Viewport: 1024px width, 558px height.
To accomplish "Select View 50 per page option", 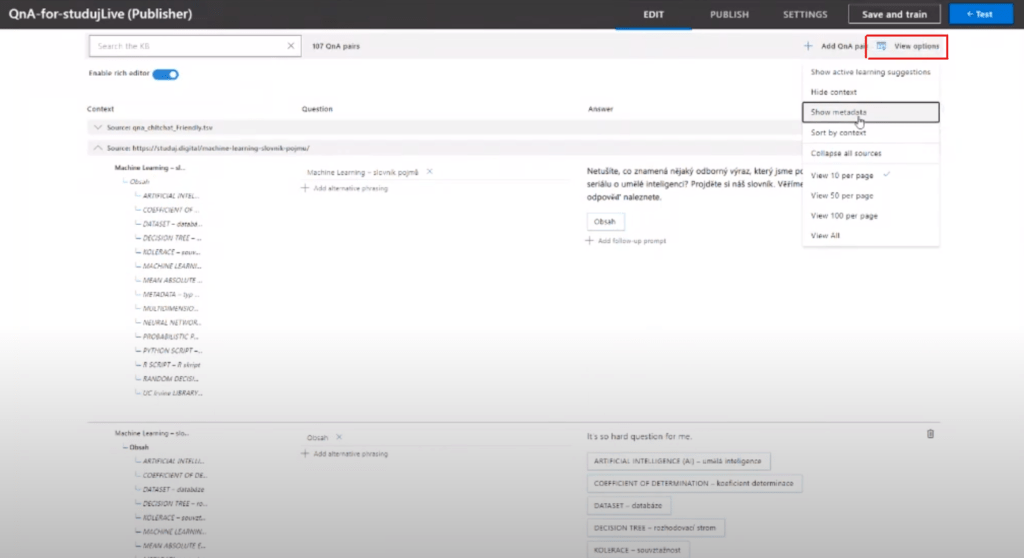I will 844,195.
